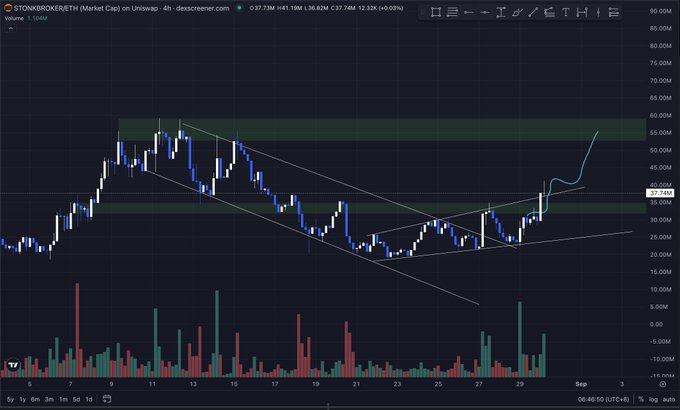Set range to 6m

[x=35, y=399]
